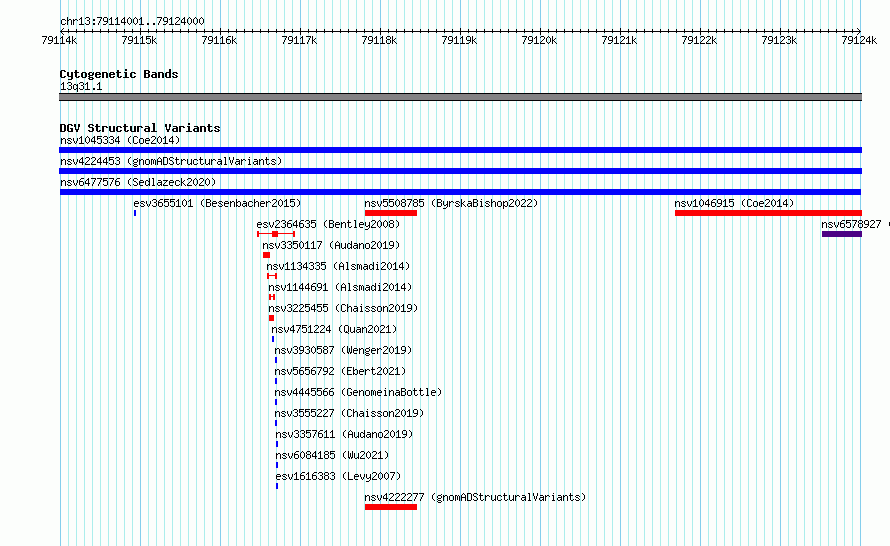Select the purple bar under nsv6578927

pos(842,234)
